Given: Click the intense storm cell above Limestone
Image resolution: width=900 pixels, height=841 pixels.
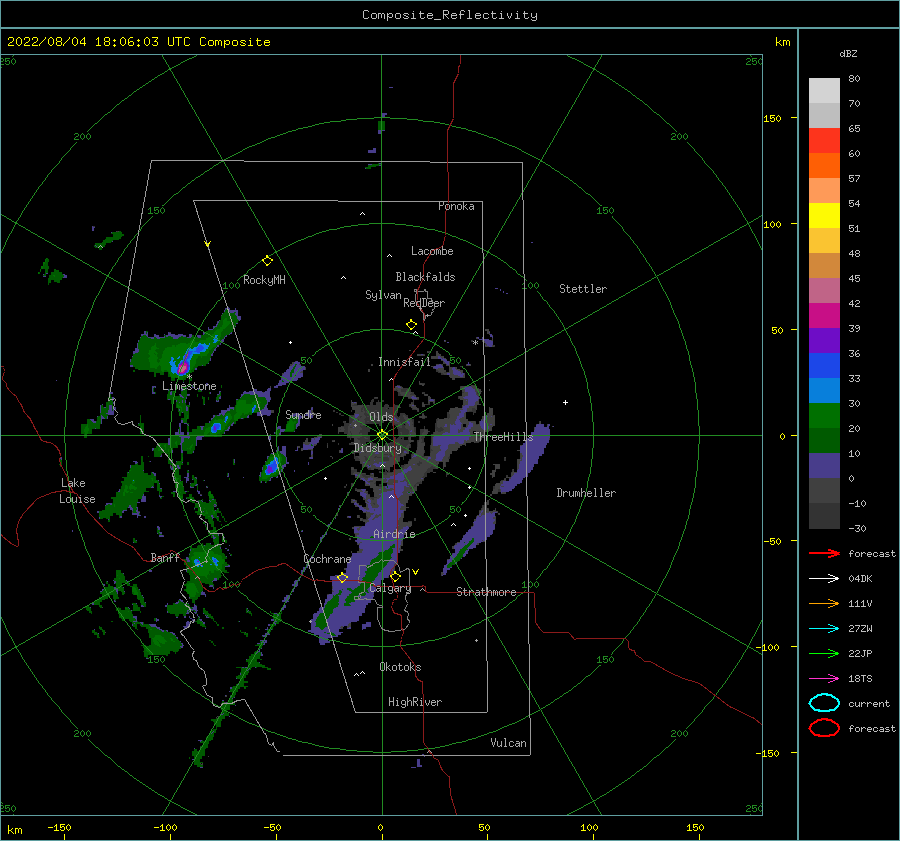Looking at the screenshot, I should [184, 367].
